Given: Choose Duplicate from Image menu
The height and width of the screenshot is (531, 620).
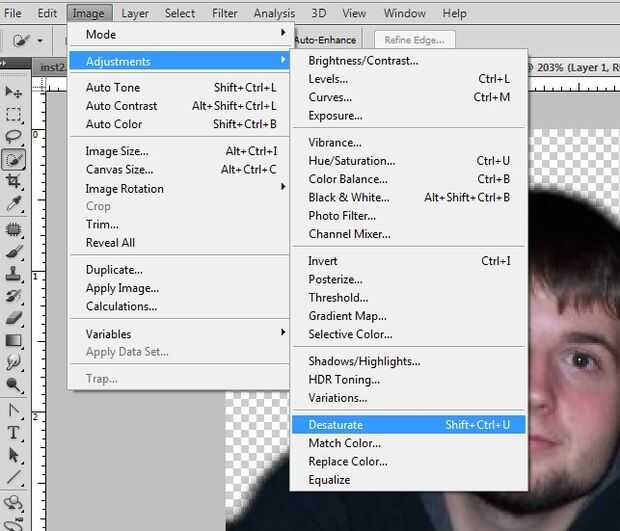Looking at the screenshot, I should tap(180, 270).
